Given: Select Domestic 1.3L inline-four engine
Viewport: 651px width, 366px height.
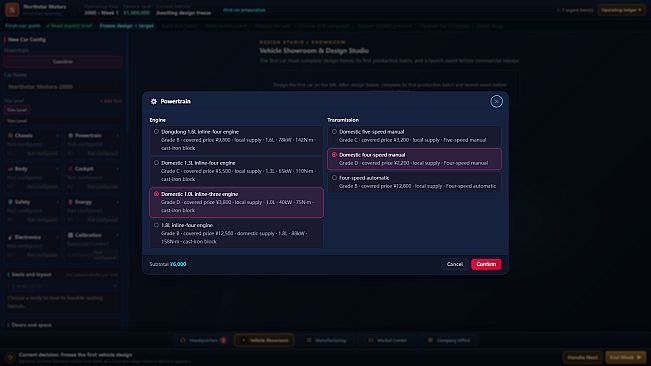Looking at the screenshot, I should pyautogui.click(x=236, y=171).
